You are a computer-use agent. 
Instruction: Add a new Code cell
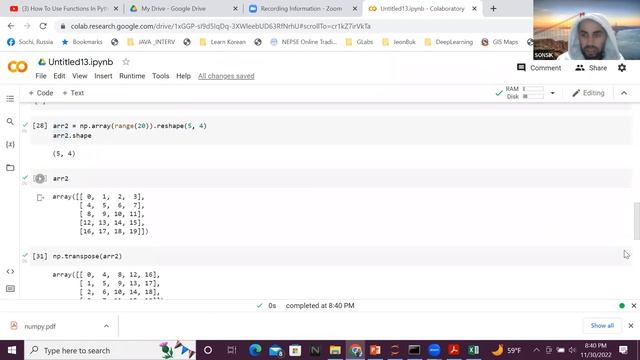(x=41, y=93)
